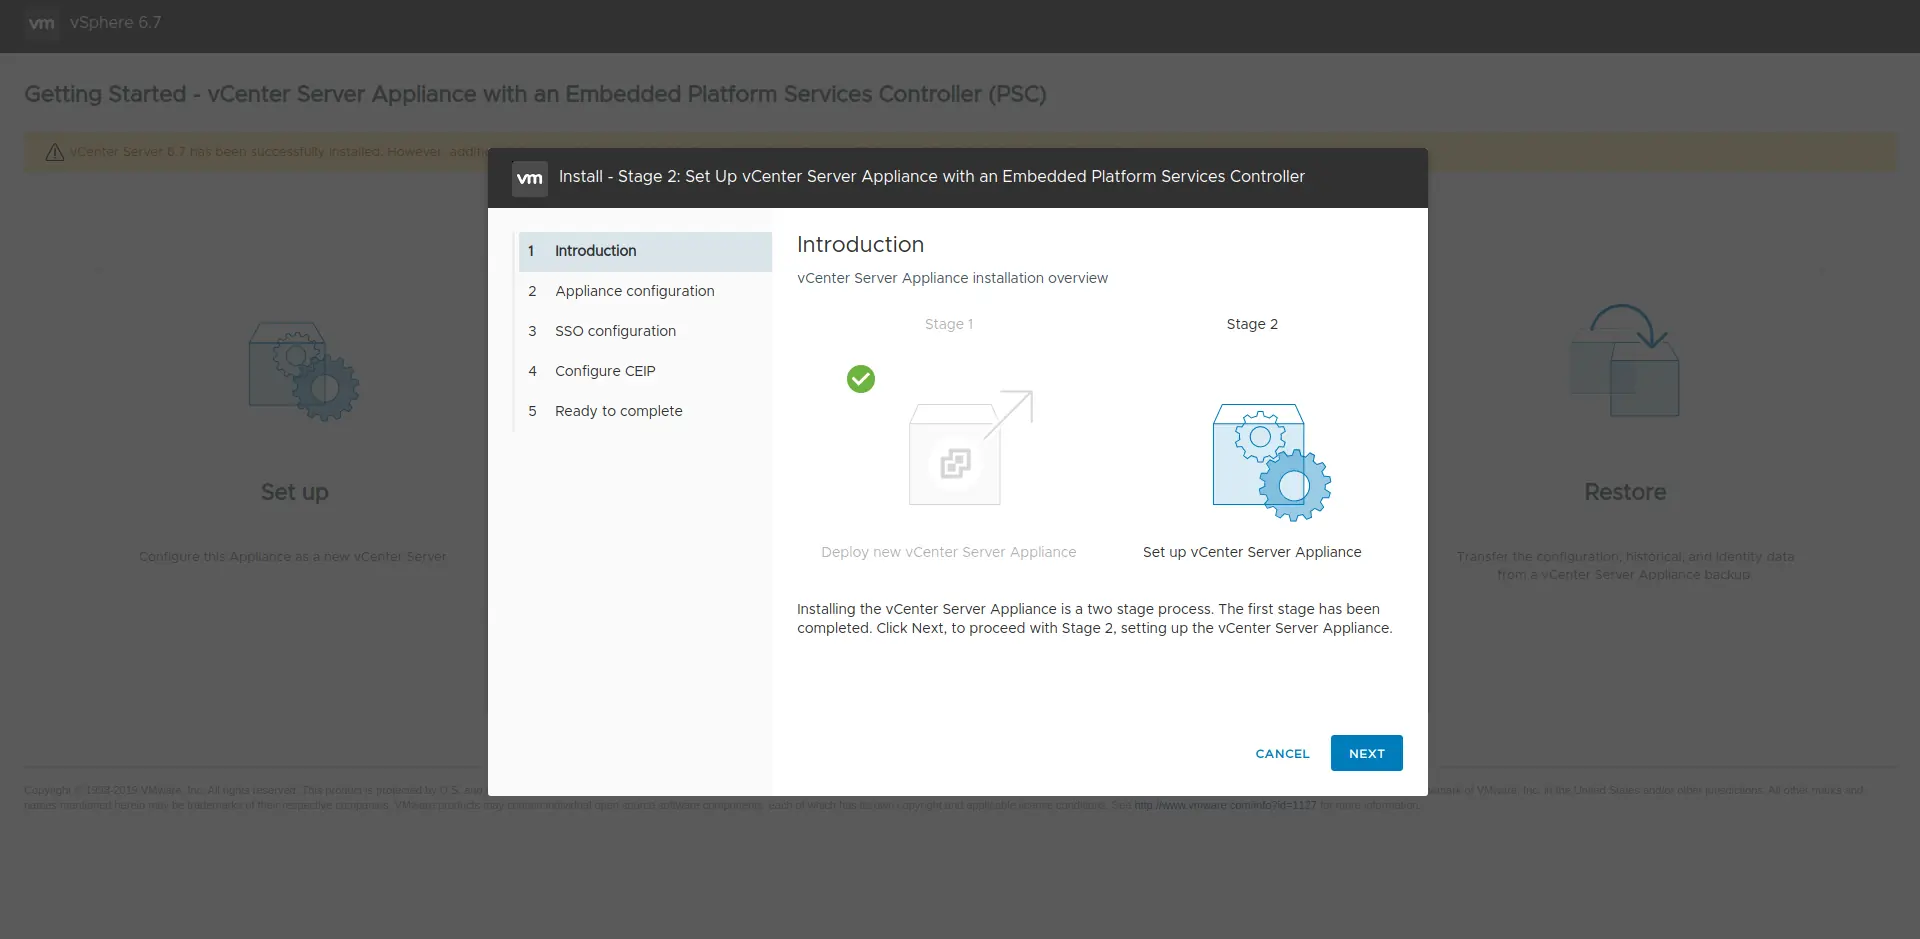Click the 'Transfer the configuration, historical' description text
The height and width of the screenshot is (939, 1920).
1625,566
